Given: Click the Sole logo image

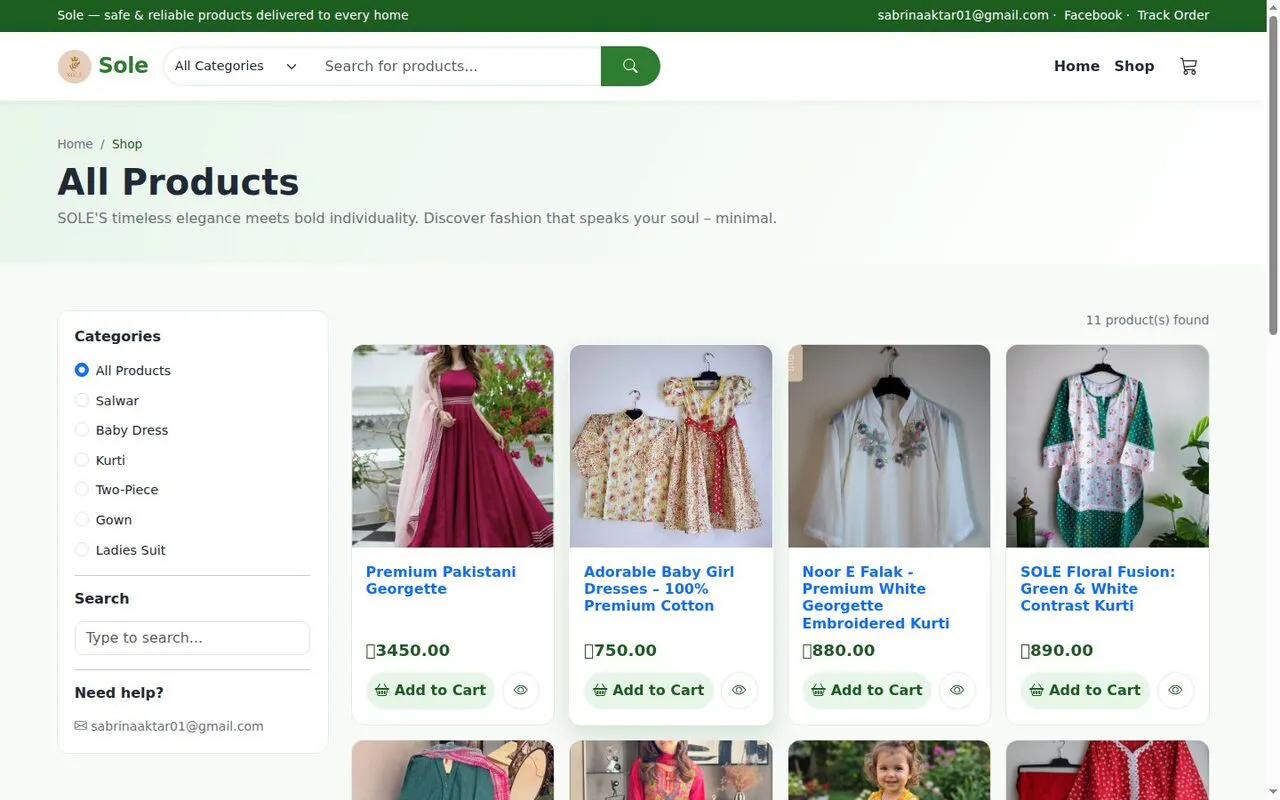Looking at the screenshot, I should tap(74, 66).
